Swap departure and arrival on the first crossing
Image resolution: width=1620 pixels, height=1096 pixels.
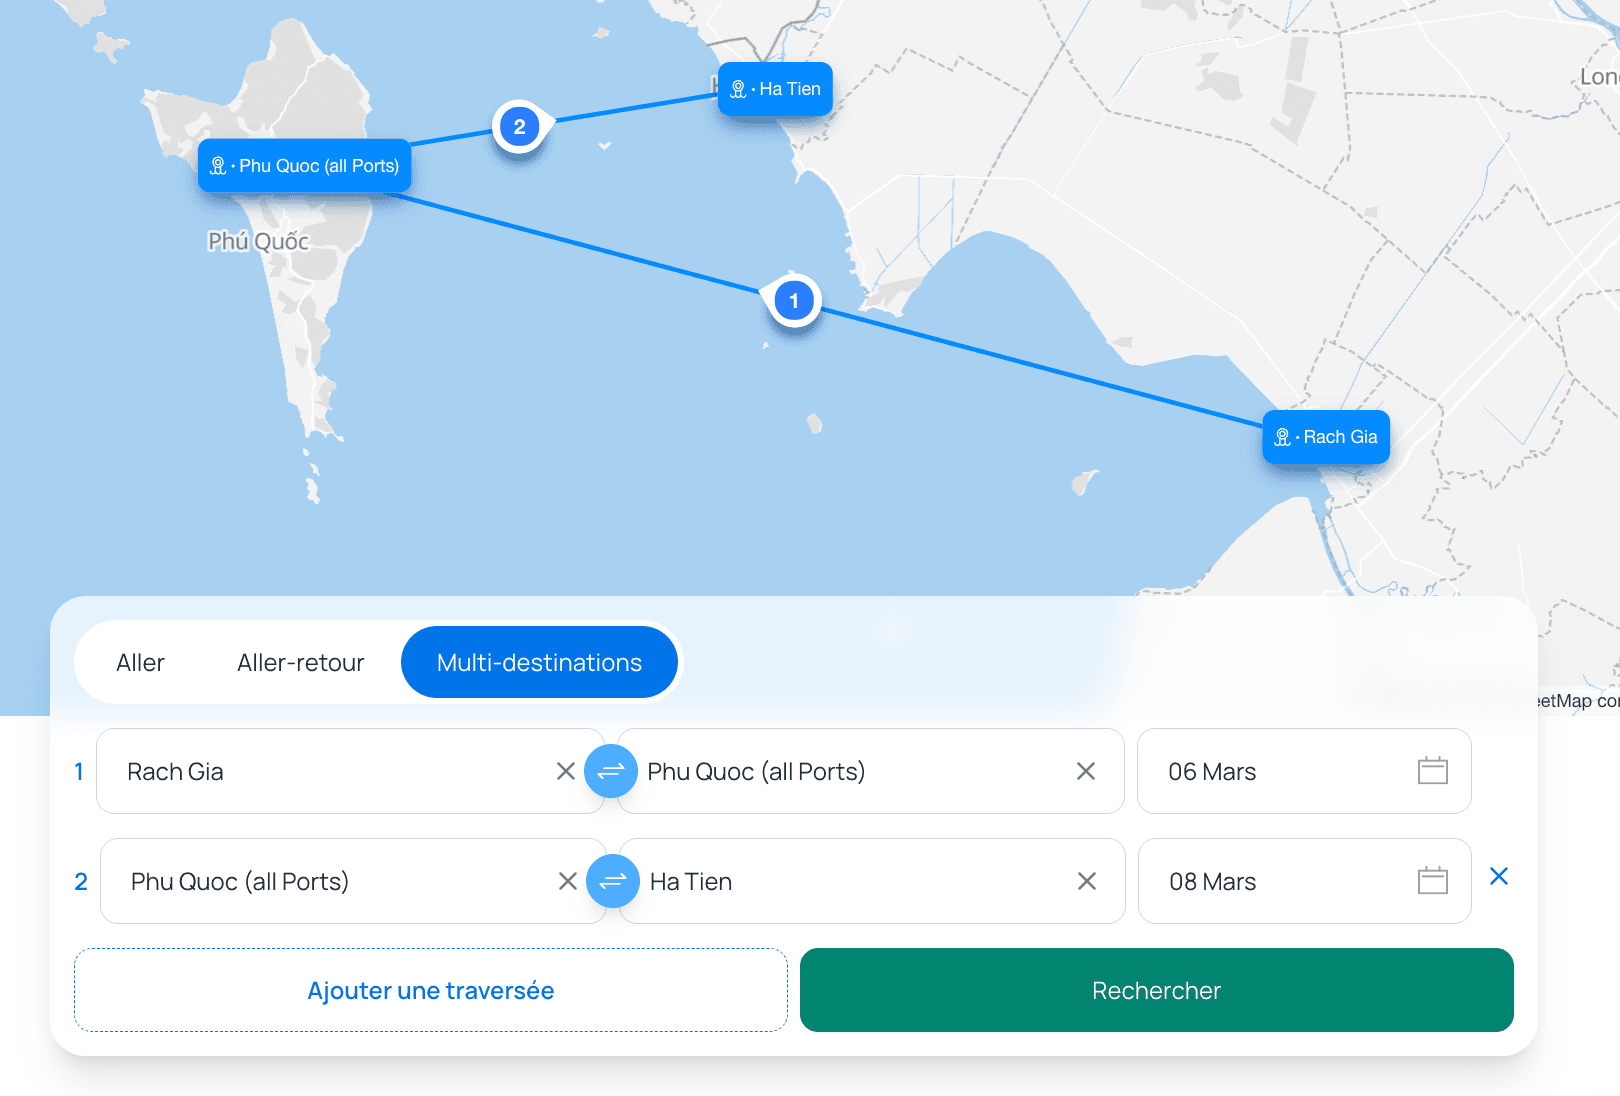611,771
